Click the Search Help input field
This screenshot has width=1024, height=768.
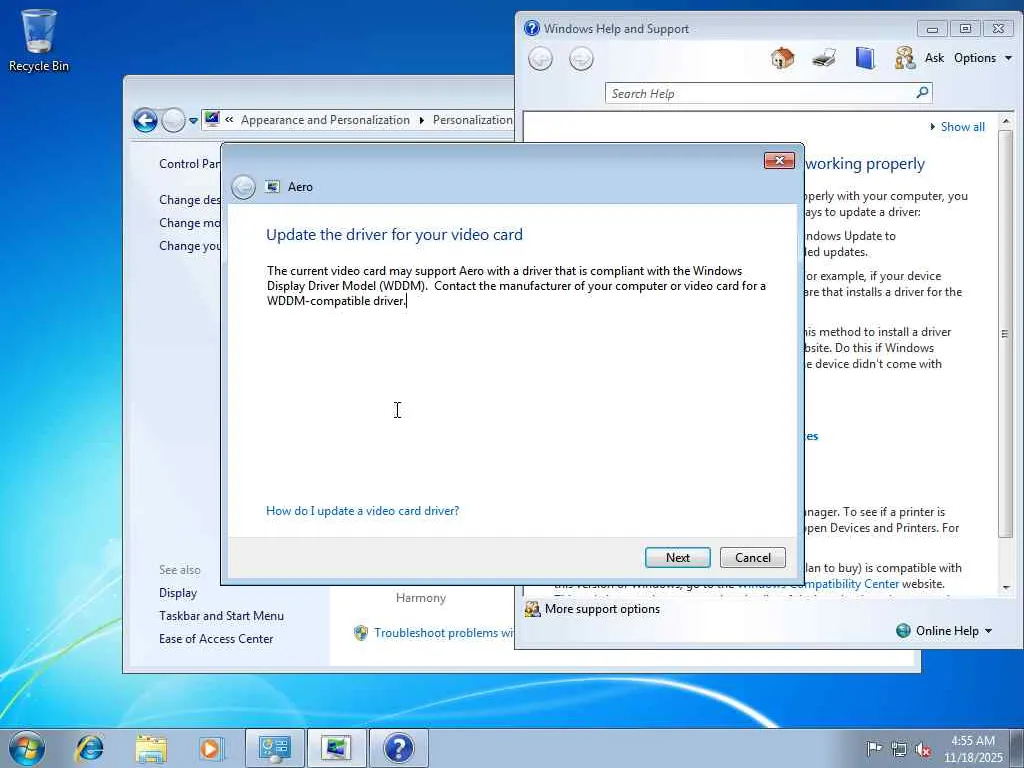761,93
